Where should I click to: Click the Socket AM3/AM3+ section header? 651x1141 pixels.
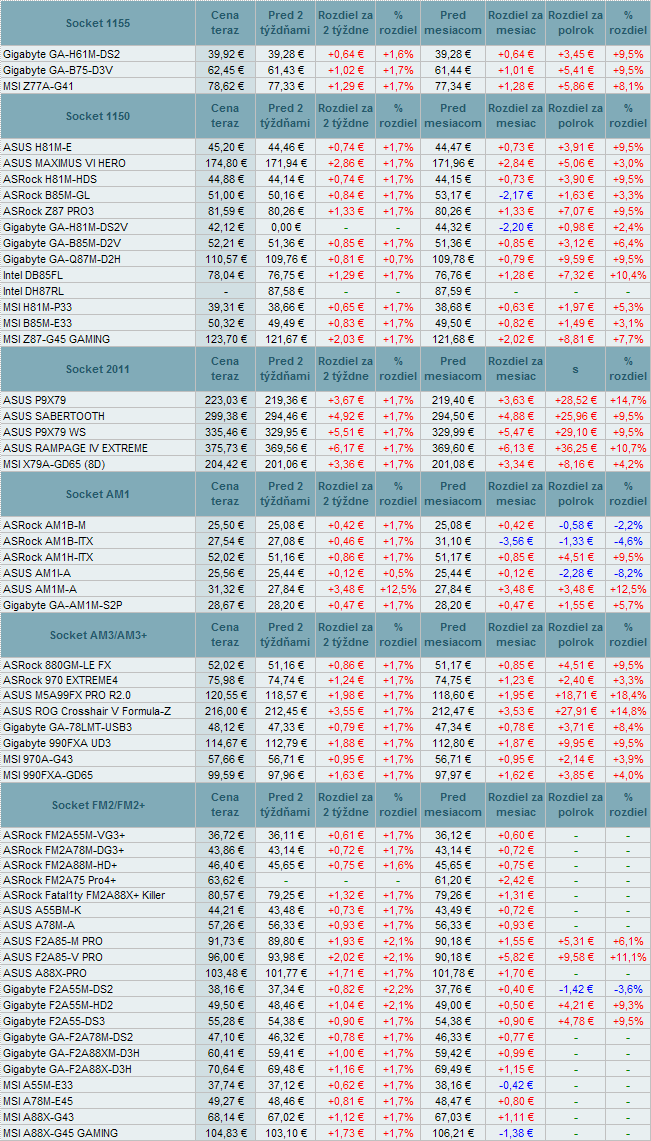tap(98, 635)
